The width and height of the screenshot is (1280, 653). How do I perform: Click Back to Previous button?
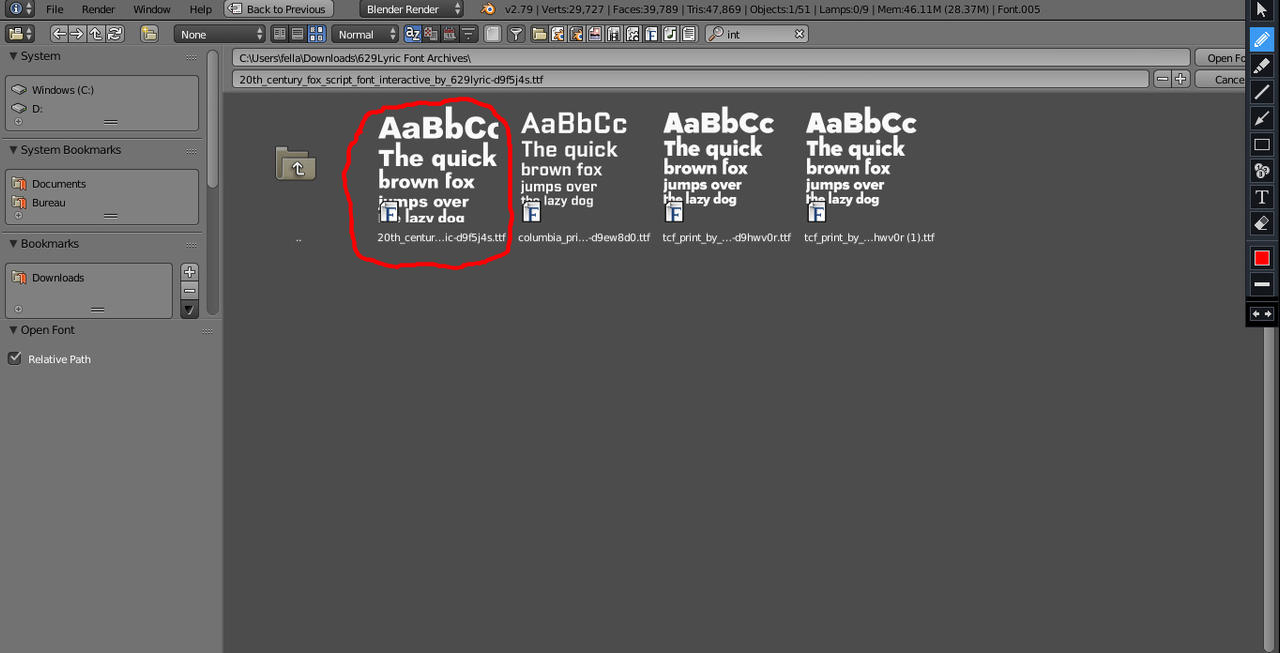coord(277,9)
